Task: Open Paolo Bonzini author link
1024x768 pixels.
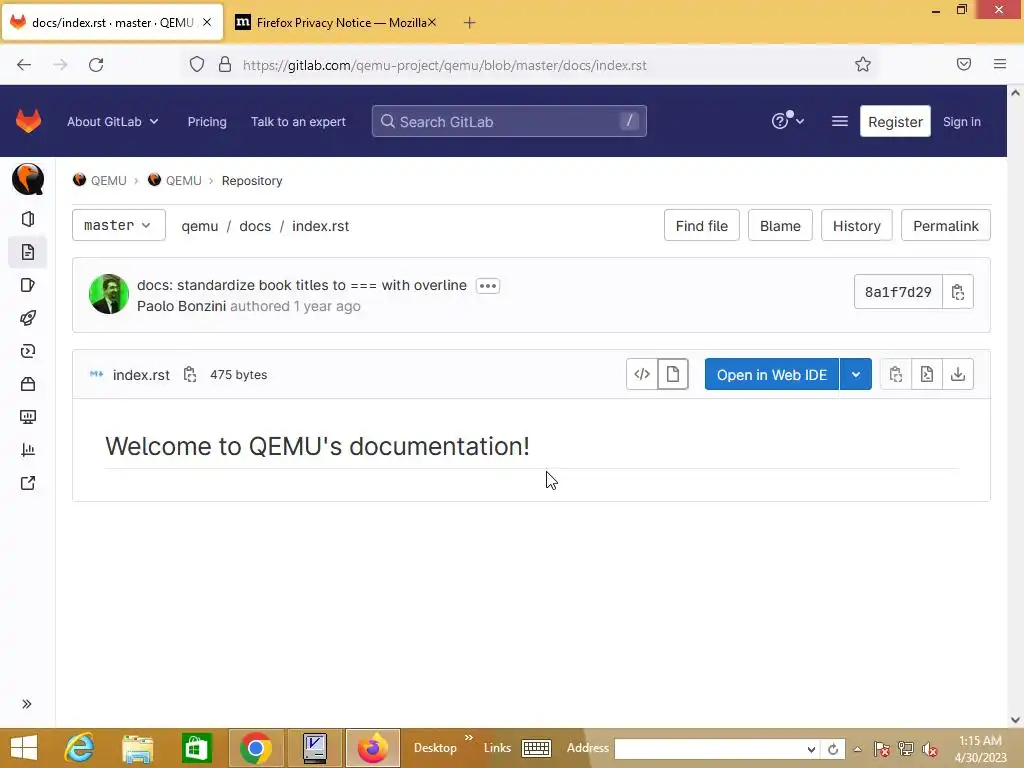Action: tap(182, 306)
